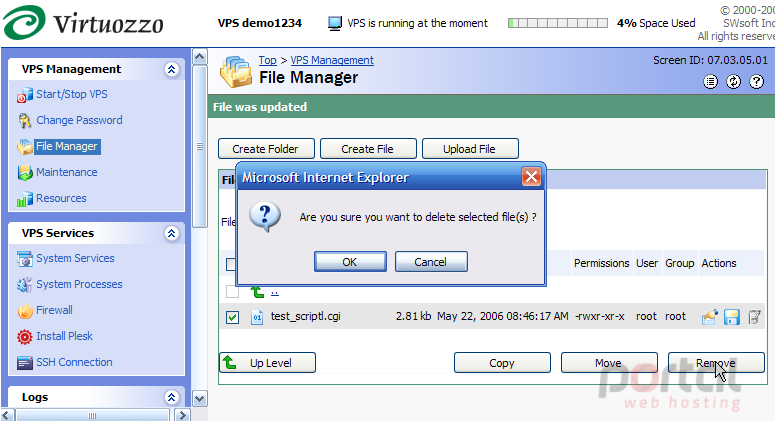Toggle the select-all checkbox in table header
The image size is (776, 422).
pos(231,264)
